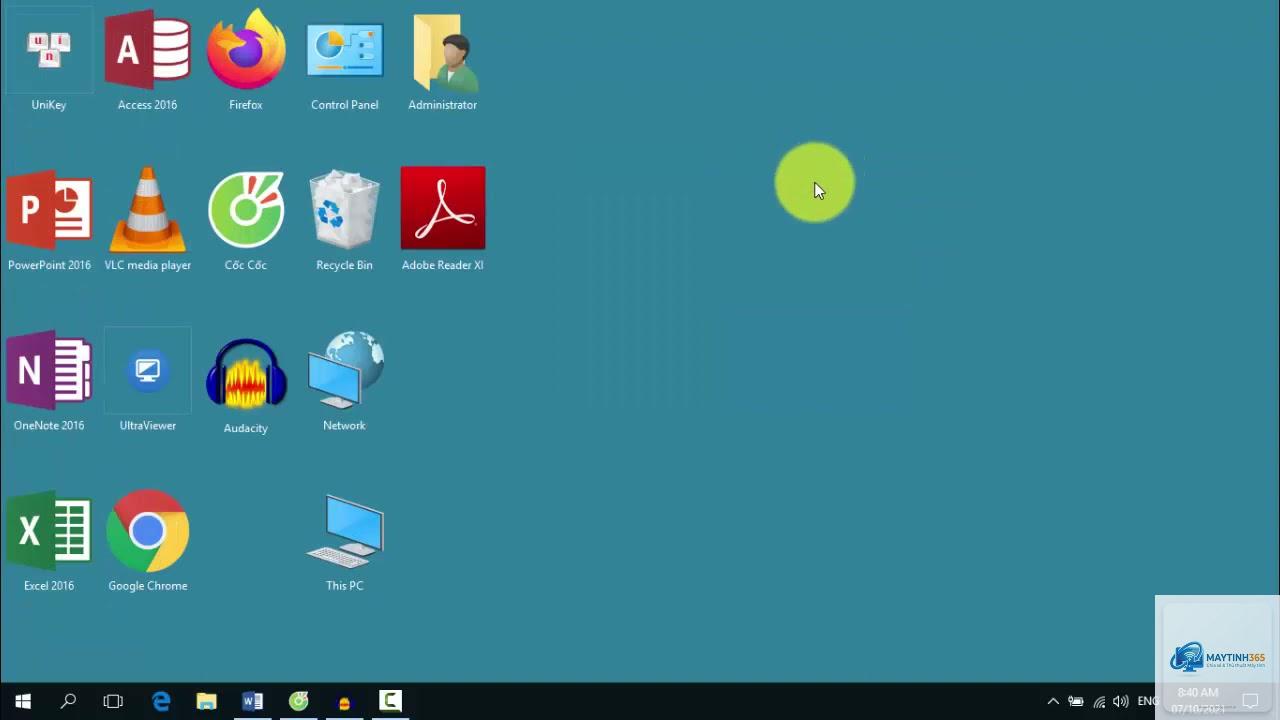Select the Excel 2016 desktop icon
This screenshot has height=720, width=1280.
49,542
